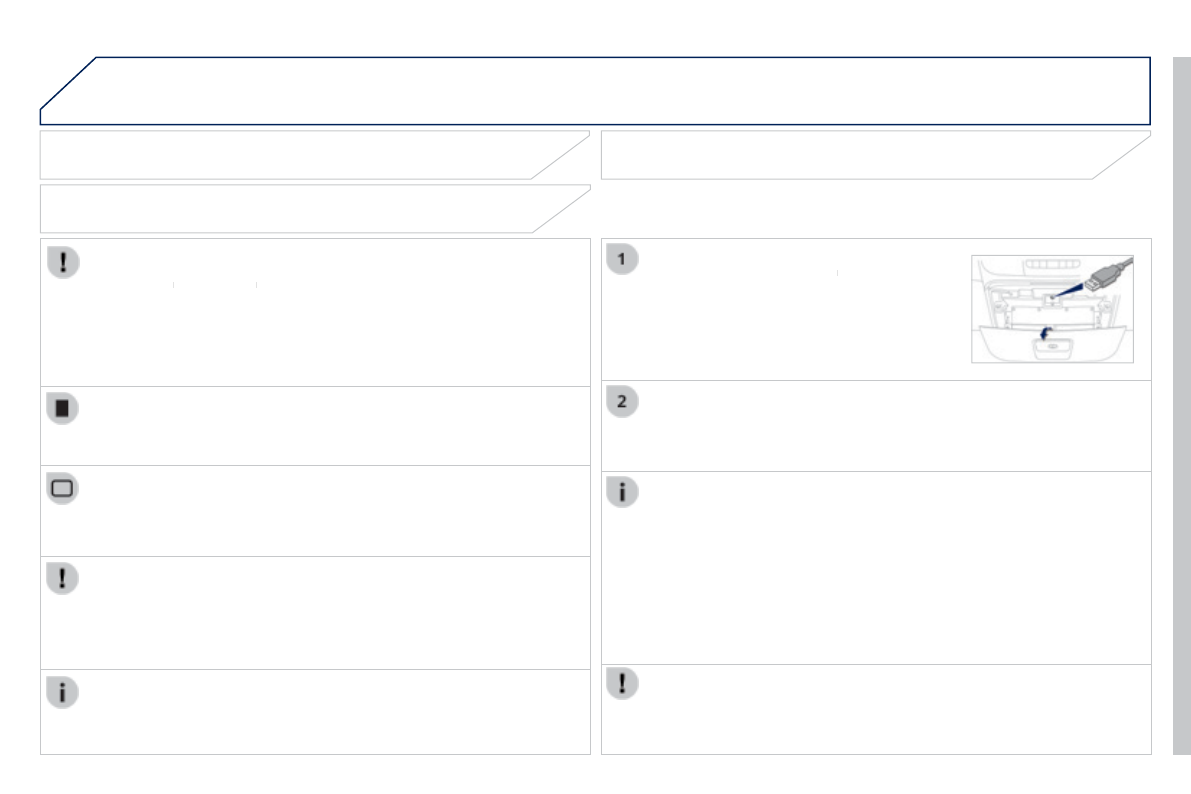Click the info icon in right column
Viewport: 1191px width, 794px height.
click(622, 493)
